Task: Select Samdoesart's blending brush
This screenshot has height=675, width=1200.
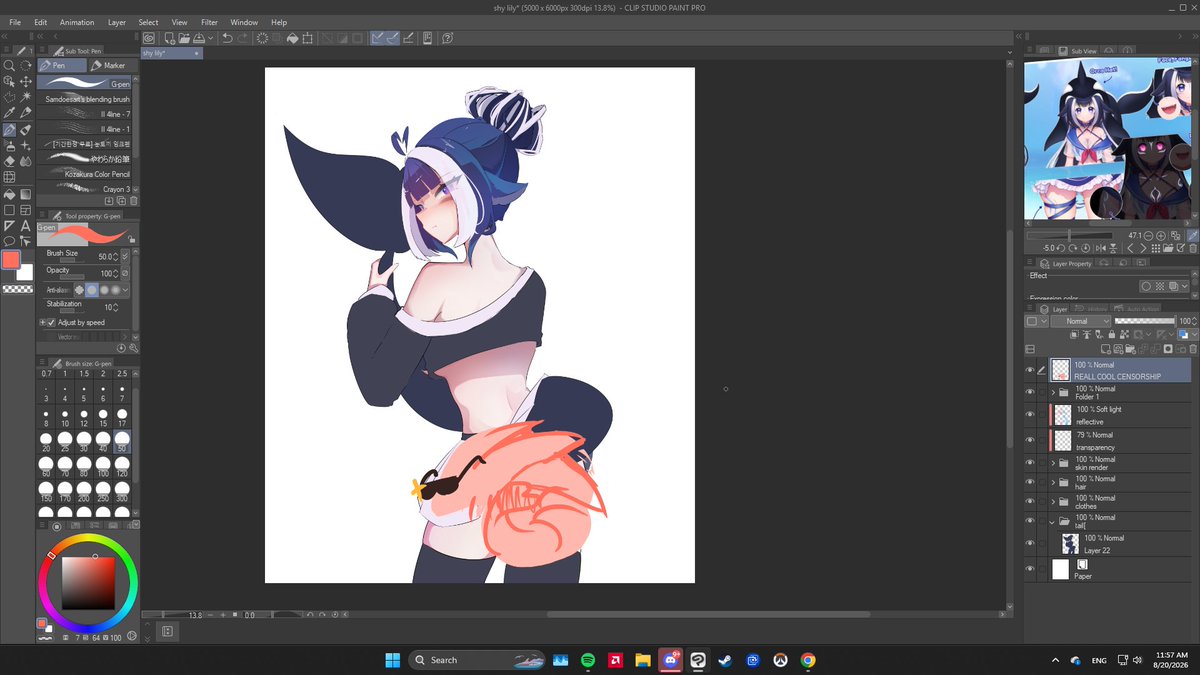Action: [x=86, y=99]
